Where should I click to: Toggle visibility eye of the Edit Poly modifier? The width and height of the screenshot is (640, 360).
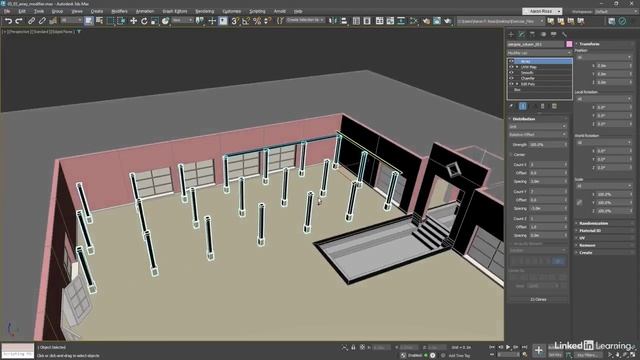pyautogui.click(x=511, y=84)
